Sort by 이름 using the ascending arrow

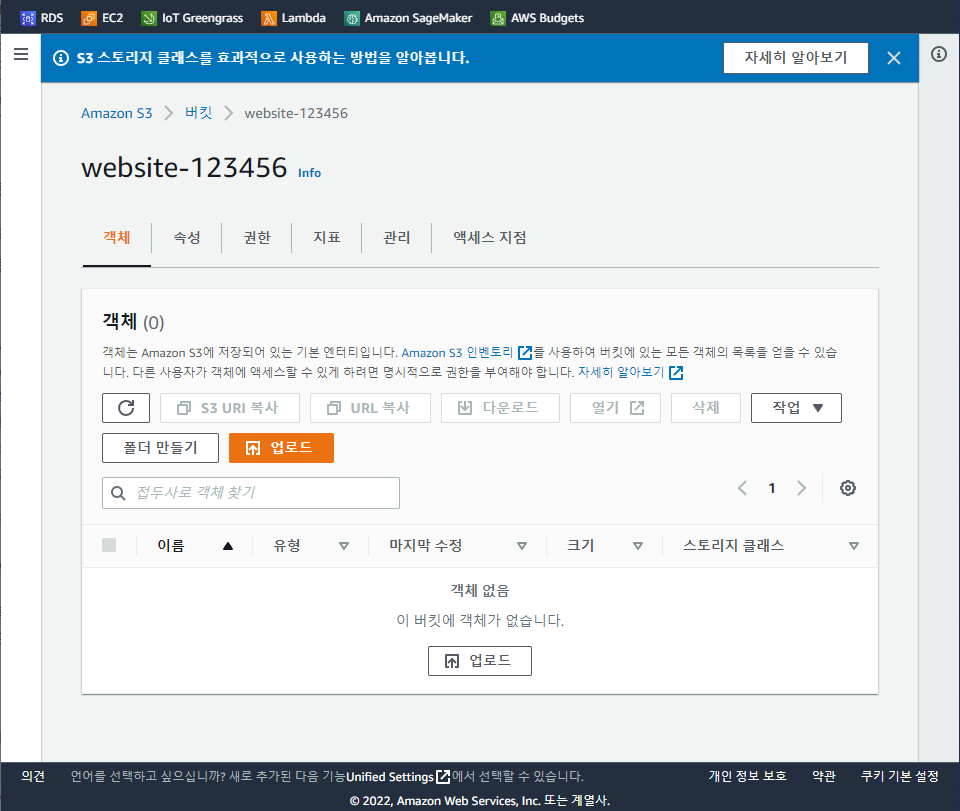[228, 546]
